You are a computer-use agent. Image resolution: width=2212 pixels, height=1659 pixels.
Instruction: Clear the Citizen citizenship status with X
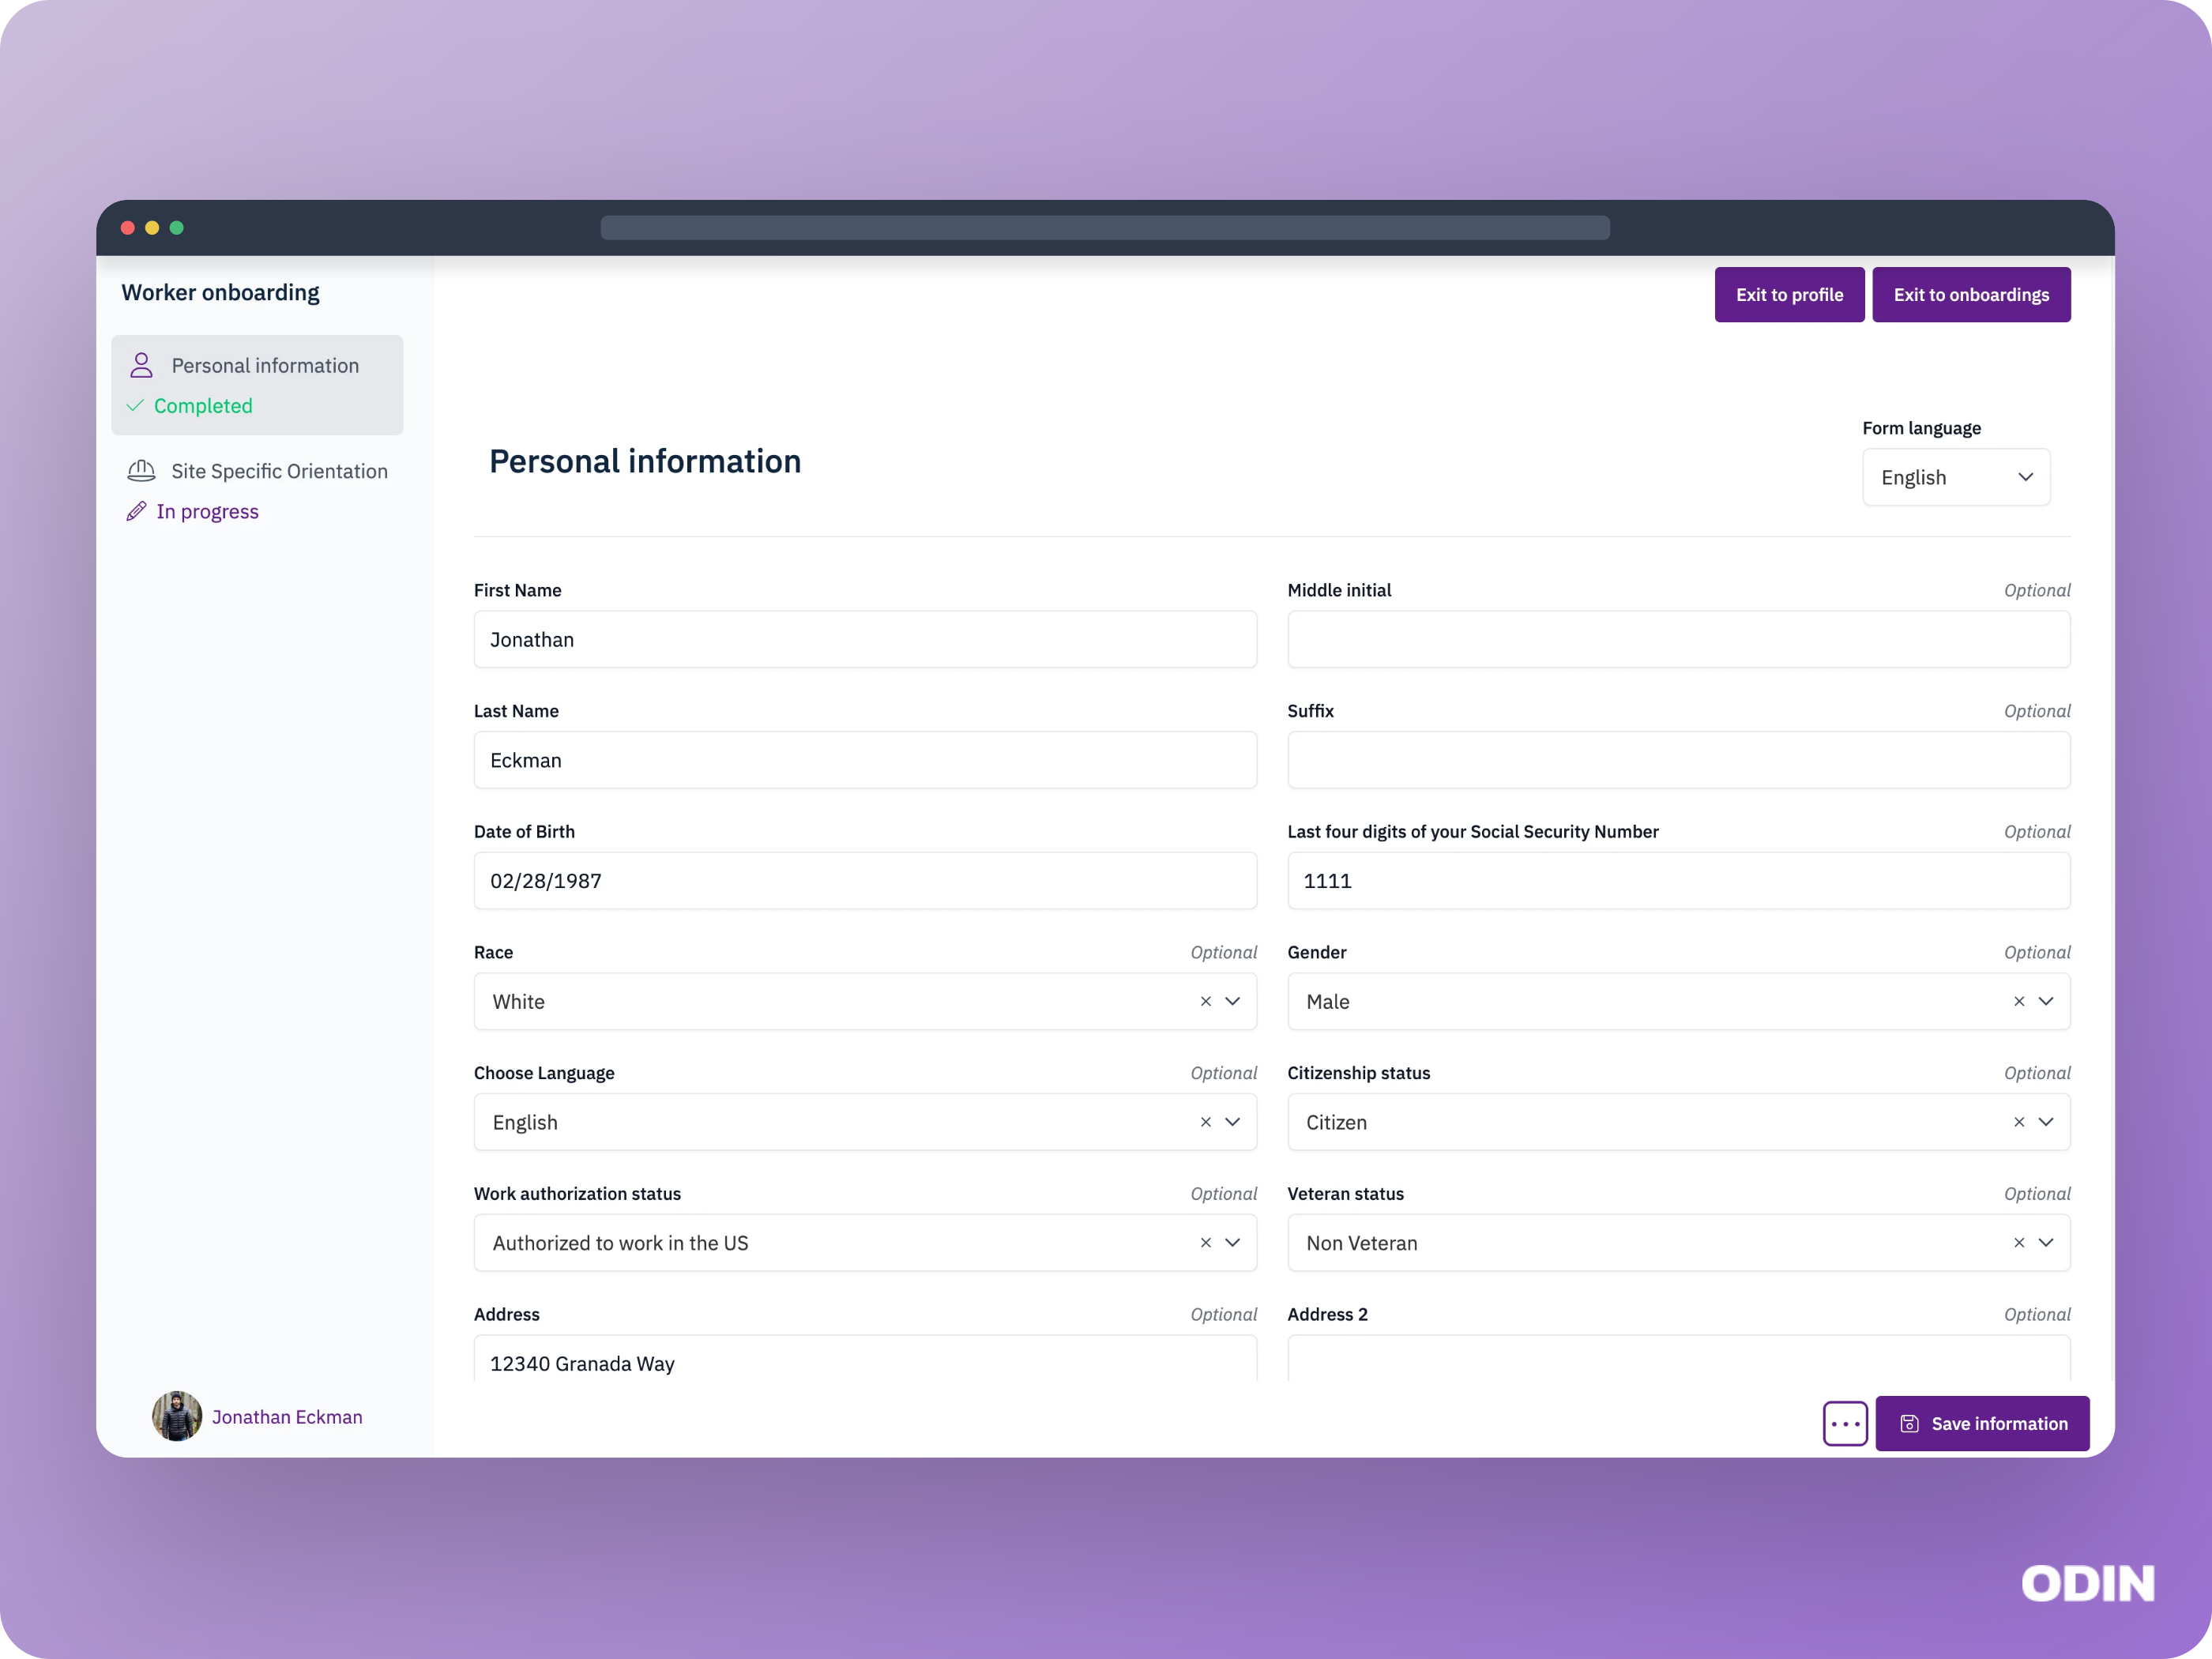click(2018, 1122)
